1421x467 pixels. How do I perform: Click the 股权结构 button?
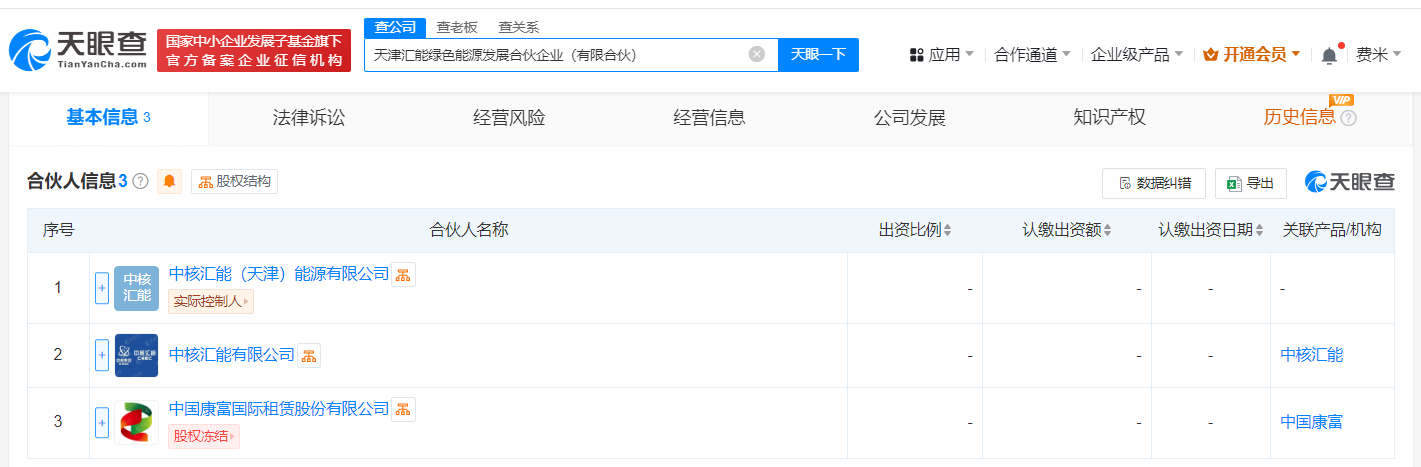point(235,181)
